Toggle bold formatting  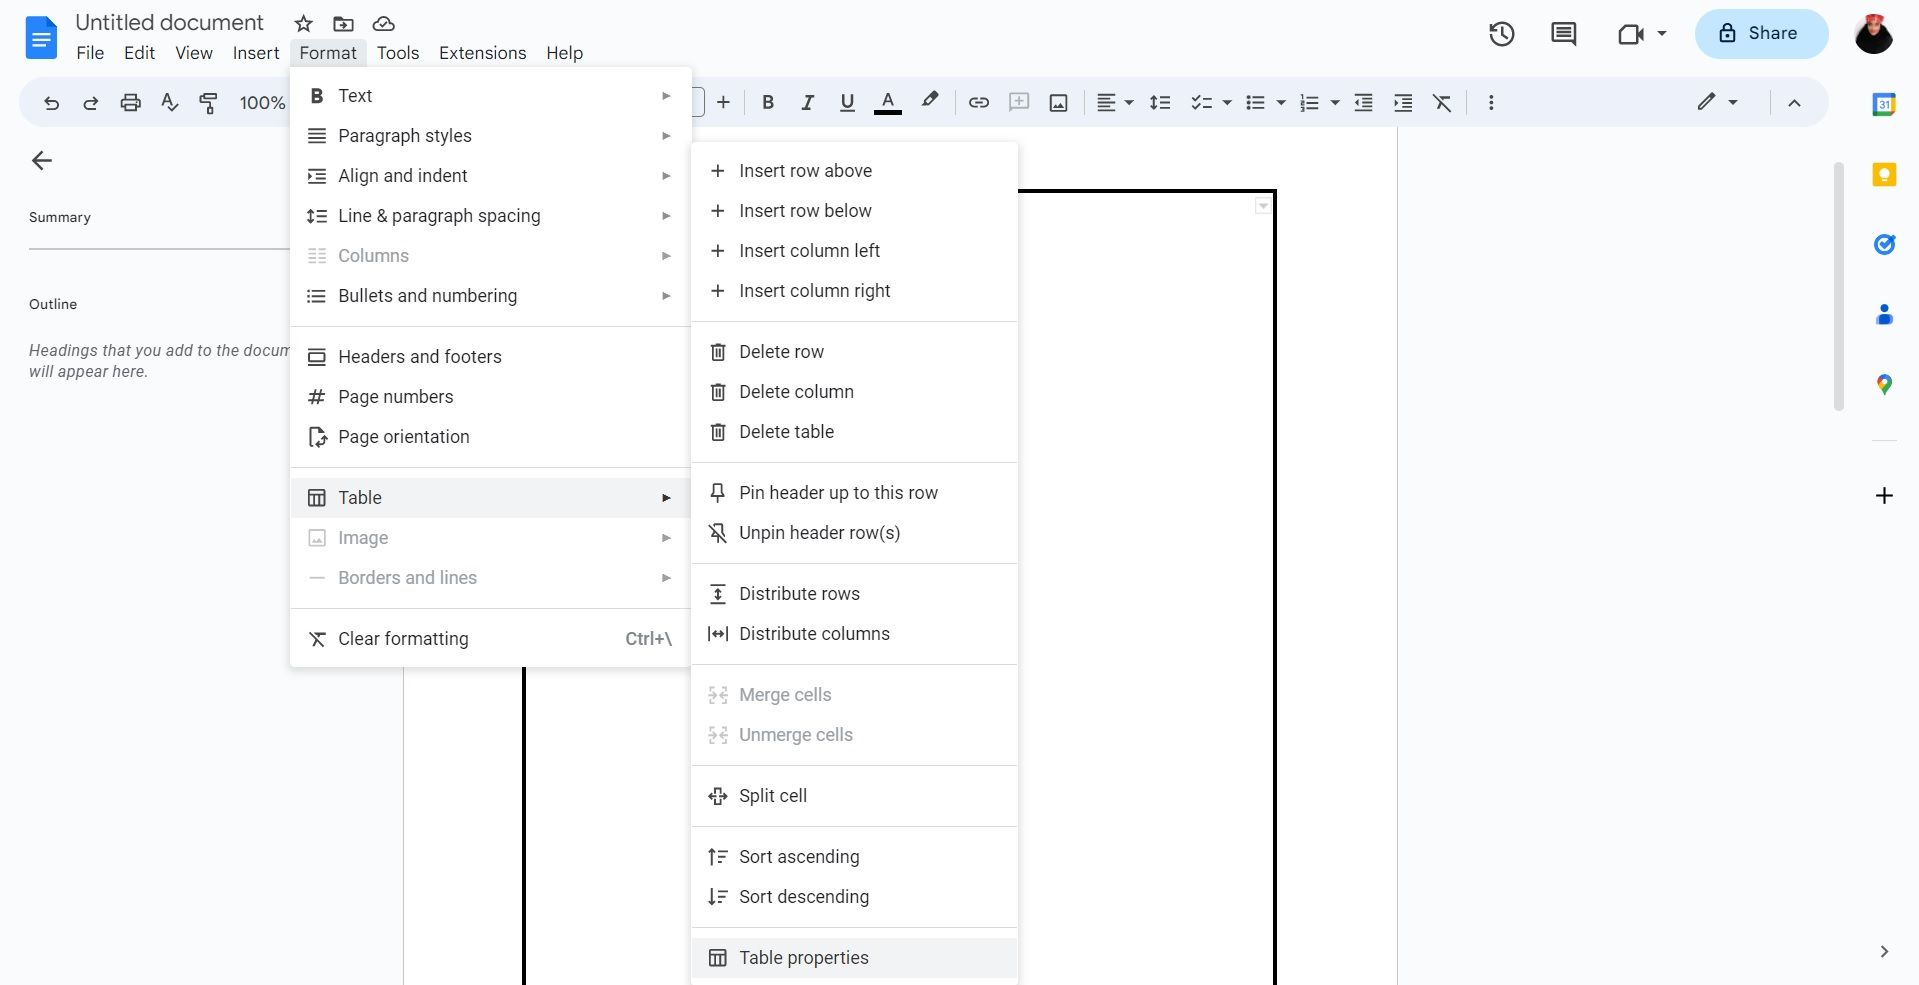click(767, 102)
